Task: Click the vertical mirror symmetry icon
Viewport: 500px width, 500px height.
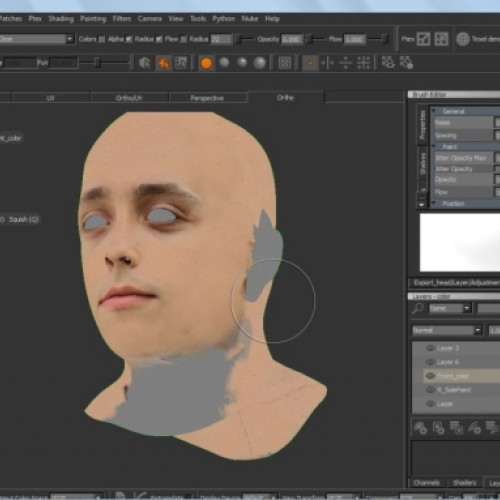Action: click(328, 63)
